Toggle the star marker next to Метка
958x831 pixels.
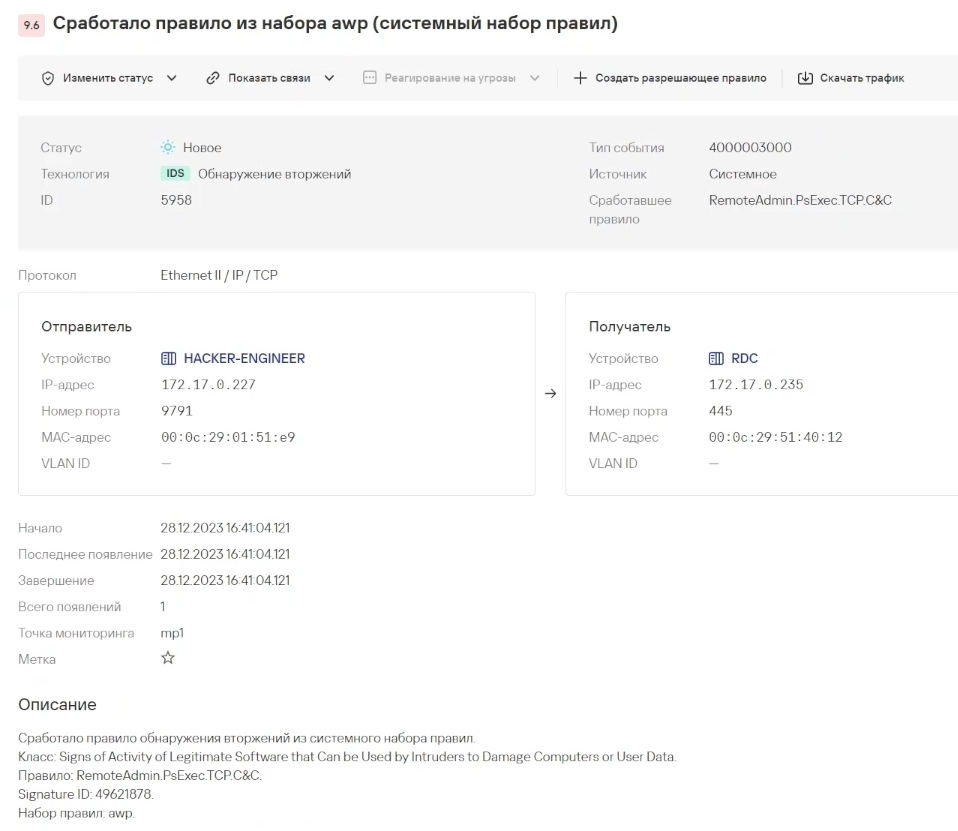pos(168,658)
